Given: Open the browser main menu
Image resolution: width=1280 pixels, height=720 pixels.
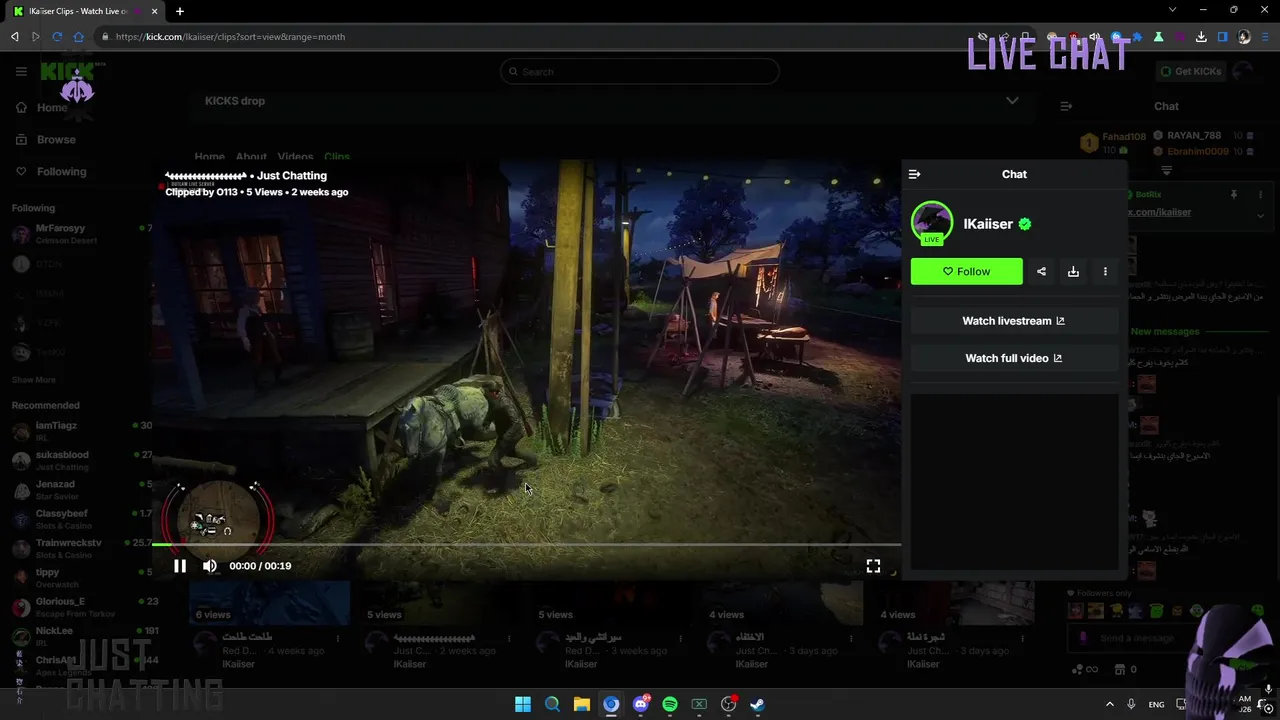Looking at the screenshot, I should click(1265, 37).
